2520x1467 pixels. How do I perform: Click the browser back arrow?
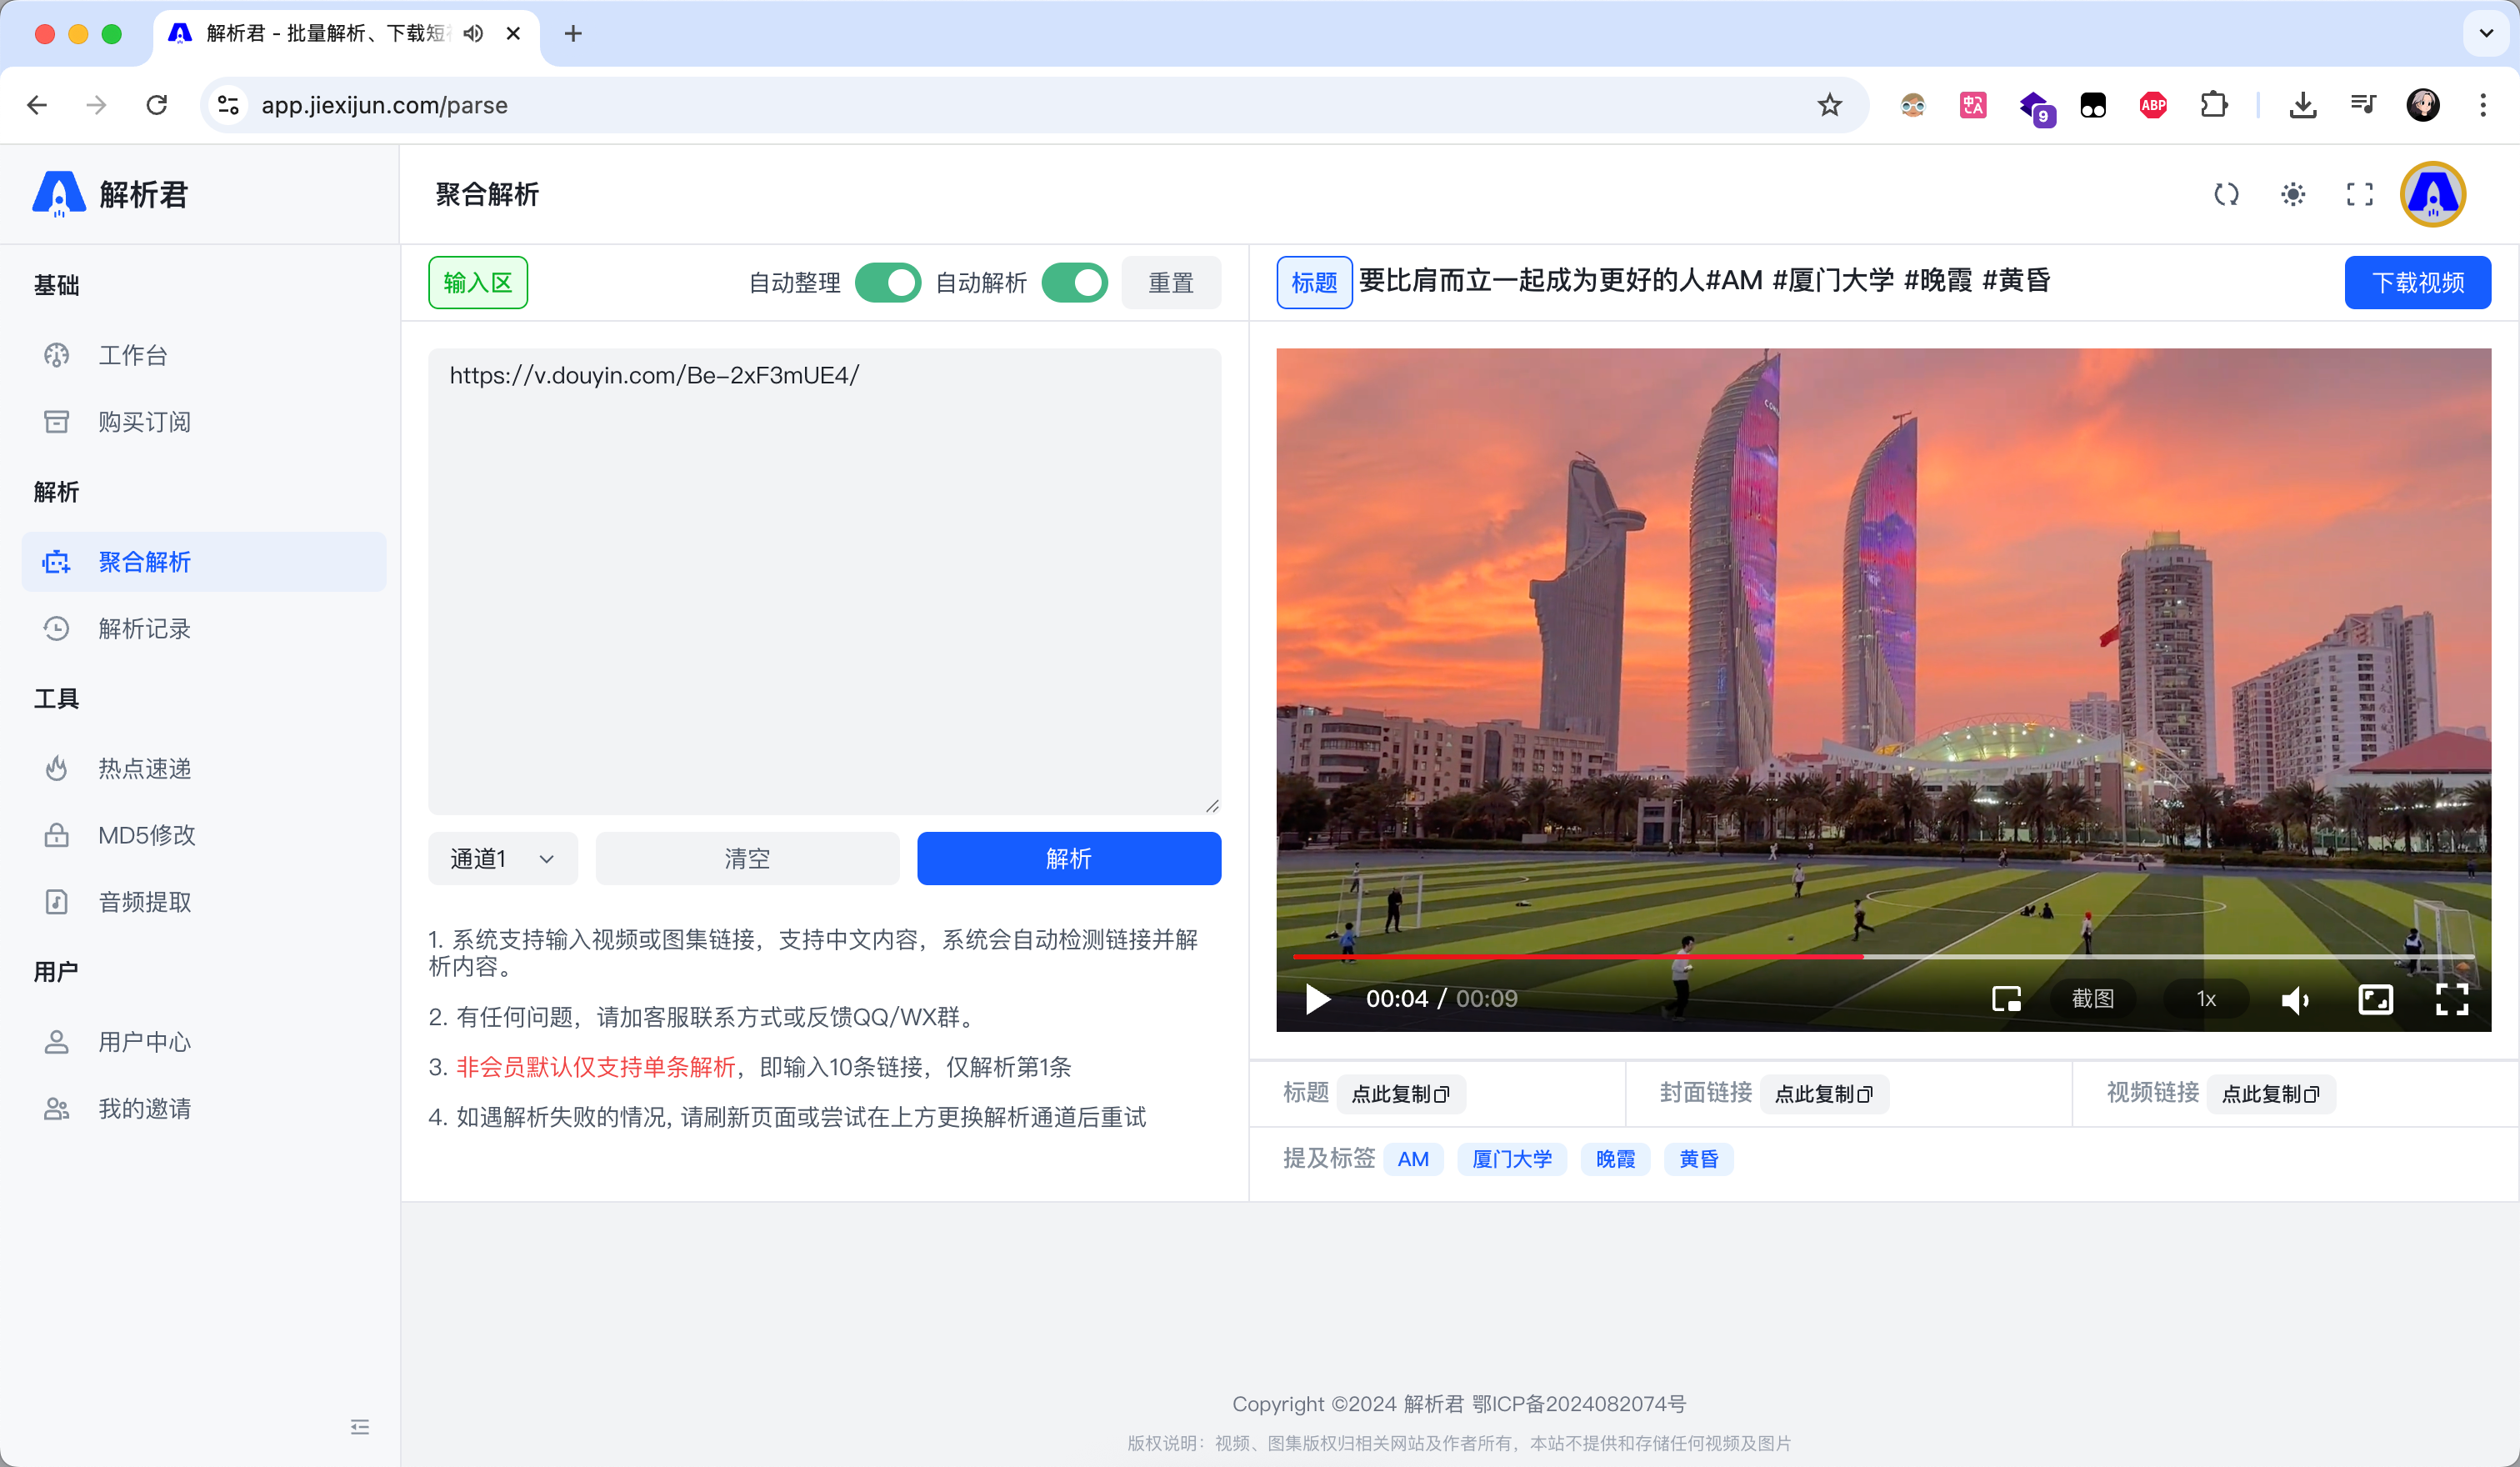point(37,105)
